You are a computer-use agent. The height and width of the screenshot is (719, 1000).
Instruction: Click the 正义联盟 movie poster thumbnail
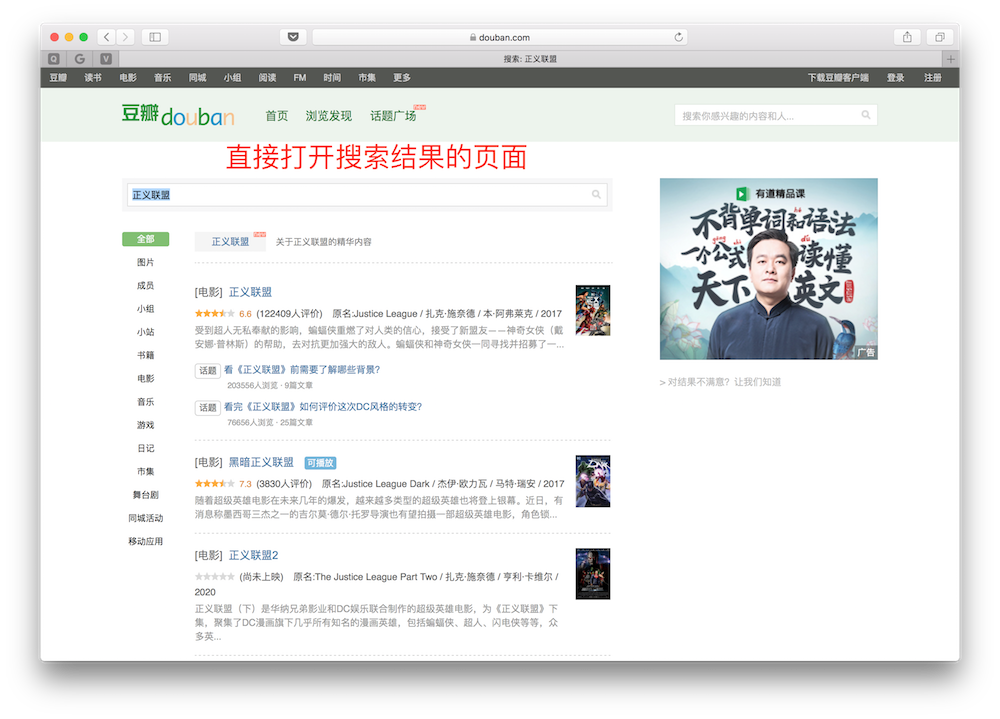pyautogui.click(x=592, y=312)
